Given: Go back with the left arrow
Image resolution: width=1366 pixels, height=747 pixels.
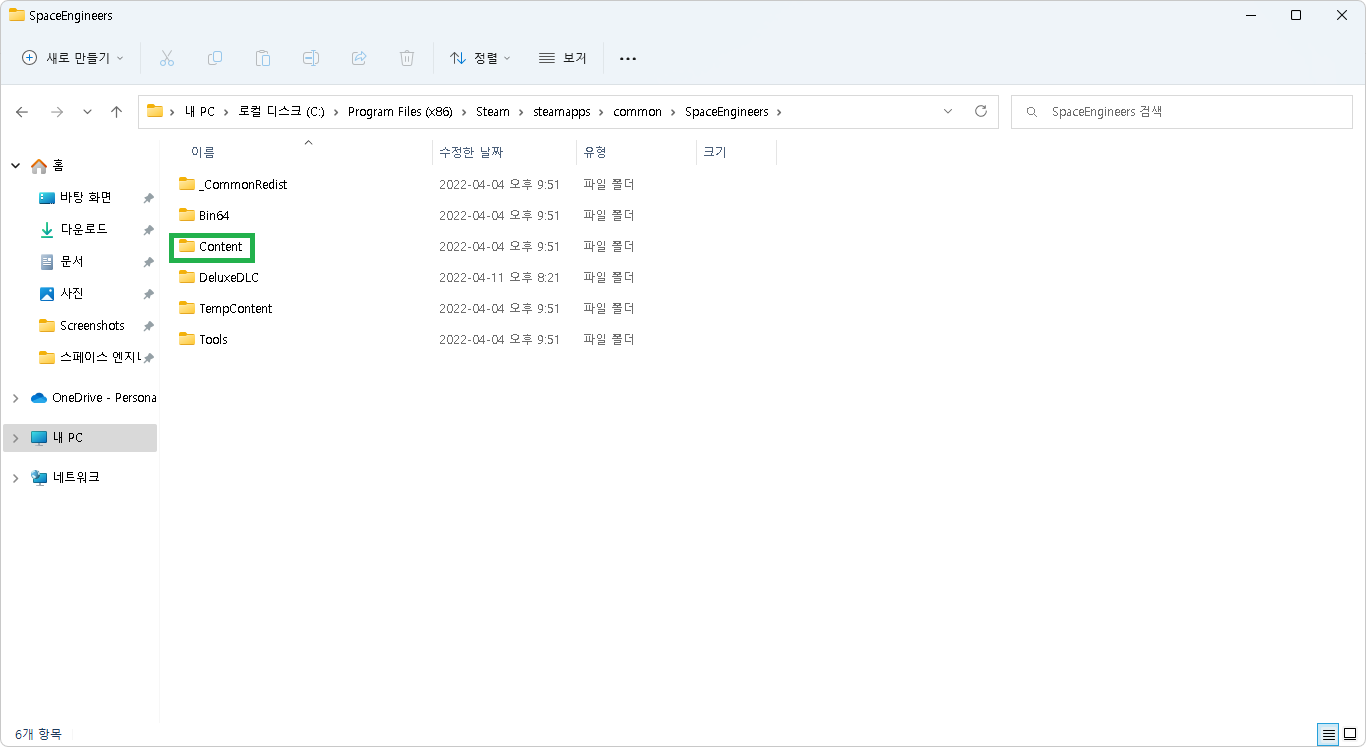Looking at the screenshot, I should click(x=22, y=112).
